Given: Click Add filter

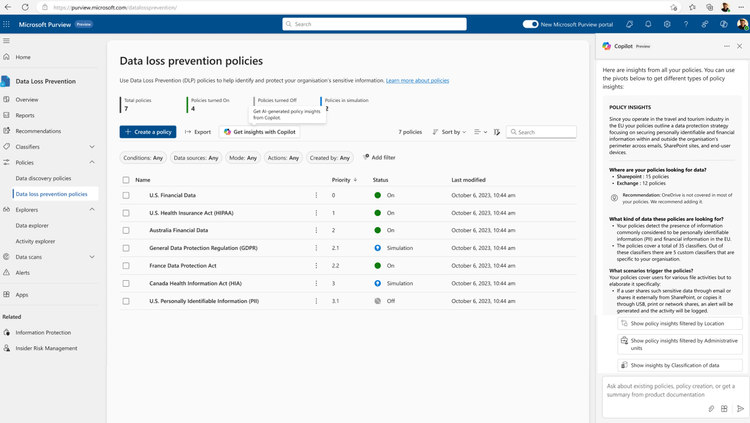Looking at the screenshot, I should click(379, 157).
